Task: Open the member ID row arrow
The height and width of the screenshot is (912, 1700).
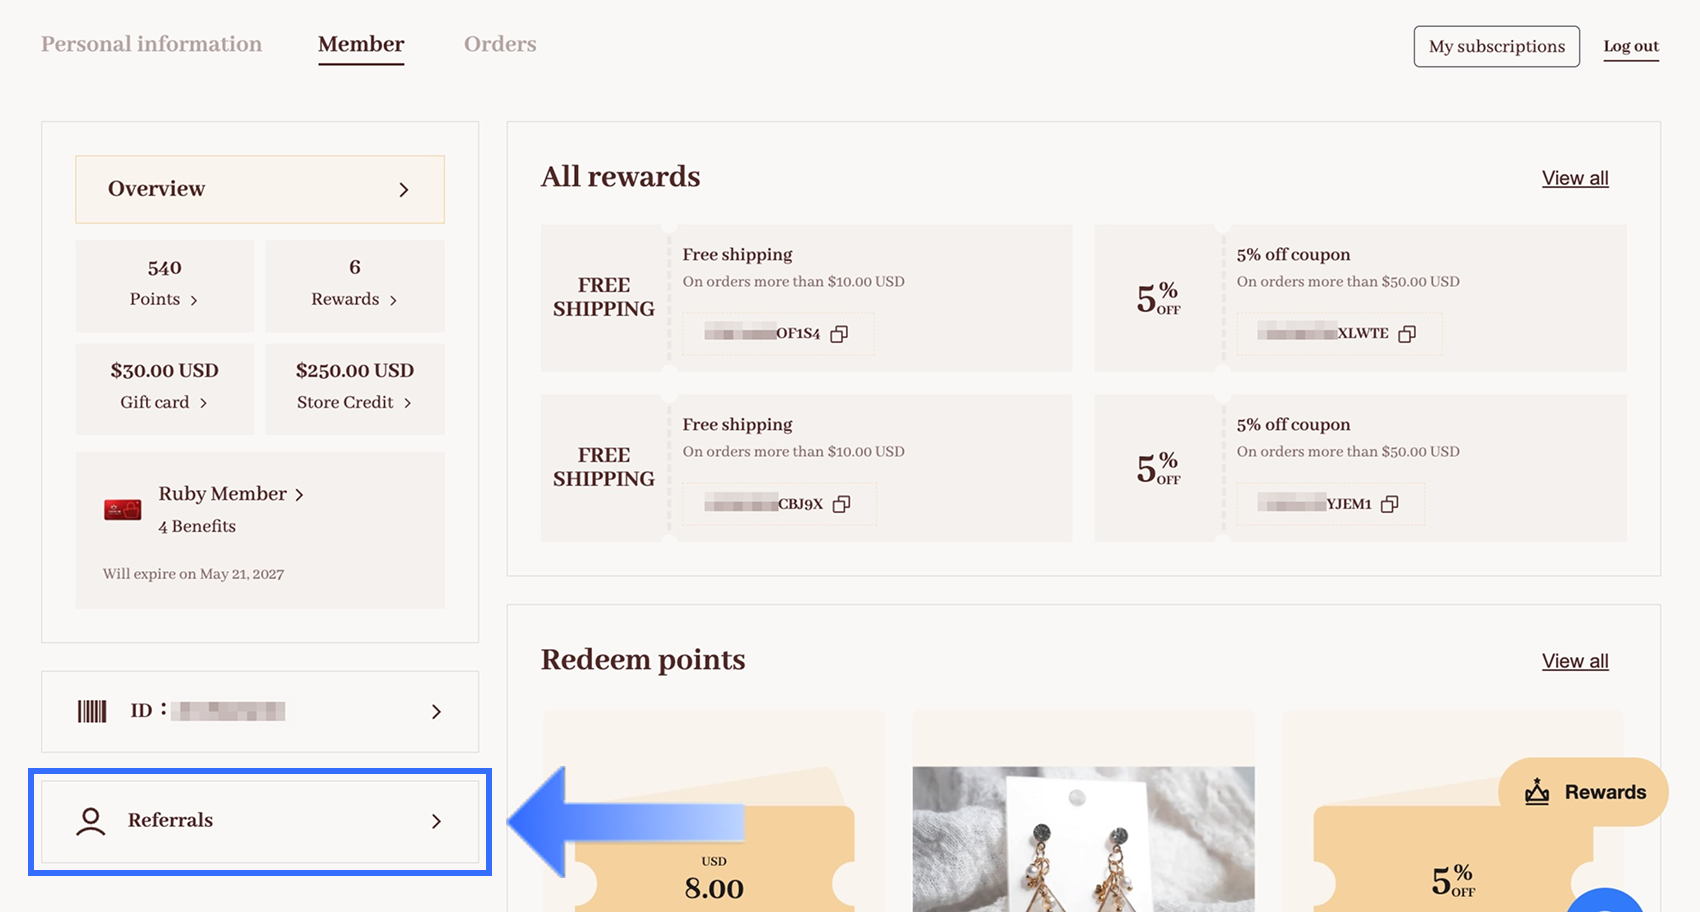Action: coord(436,711)
